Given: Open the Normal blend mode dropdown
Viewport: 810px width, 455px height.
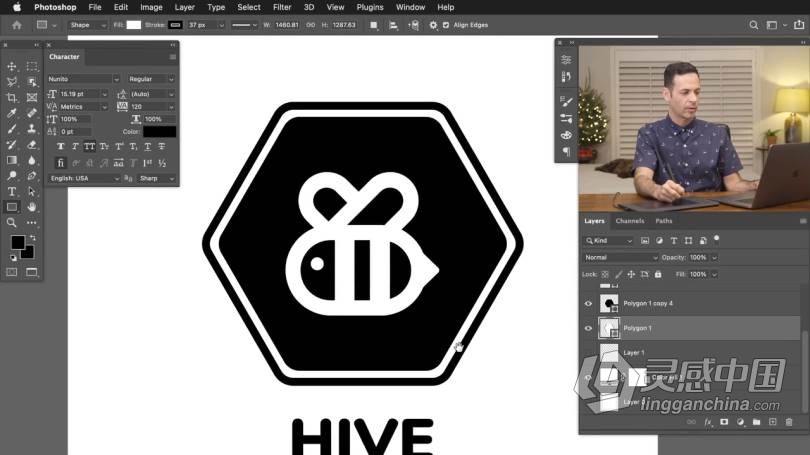Looking at the screenshot, I should [620, 258].
